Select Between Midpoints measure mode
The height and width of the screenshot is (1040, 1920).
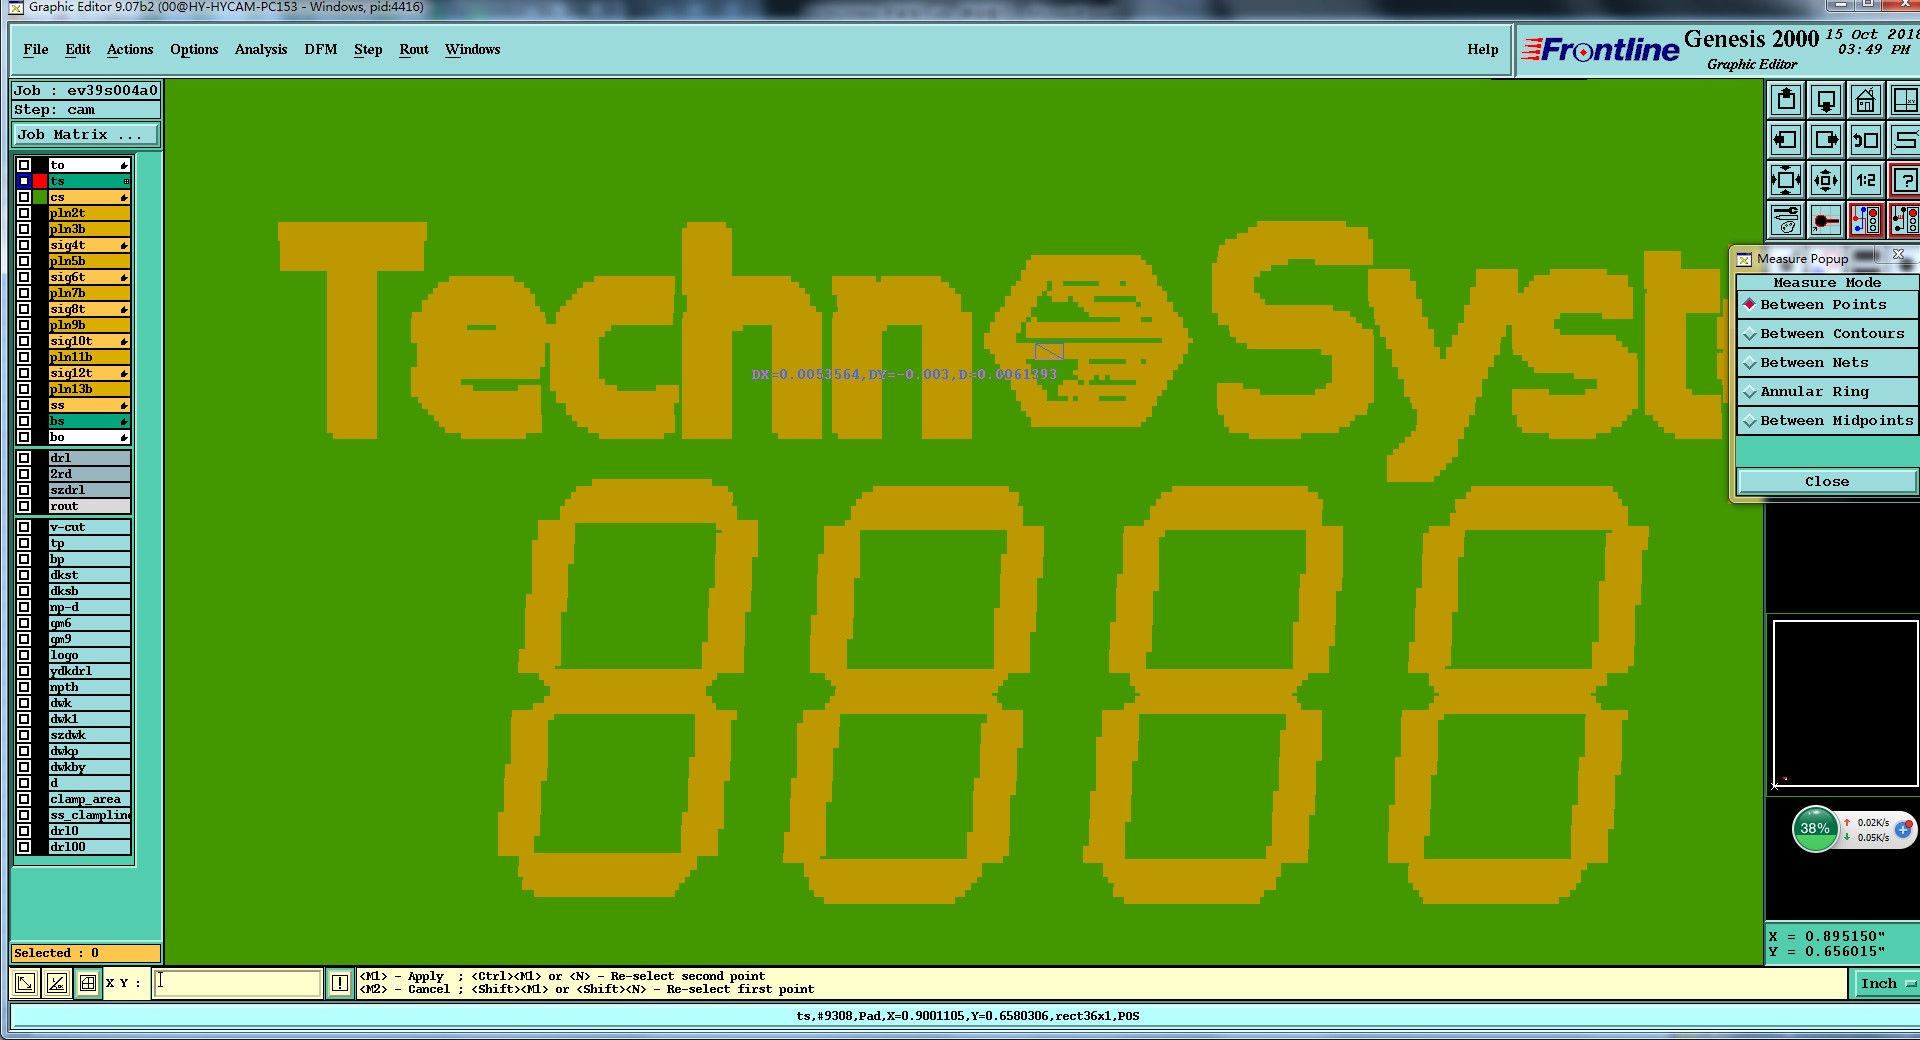point(1827,421)
